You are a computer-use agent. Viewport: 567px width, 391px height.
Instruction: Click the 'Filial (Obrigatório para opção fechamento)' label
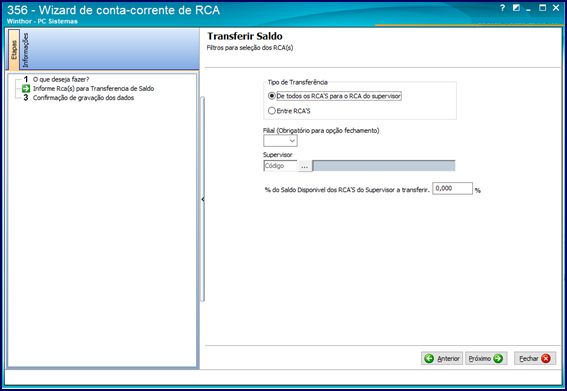click(x=321, y=131)
